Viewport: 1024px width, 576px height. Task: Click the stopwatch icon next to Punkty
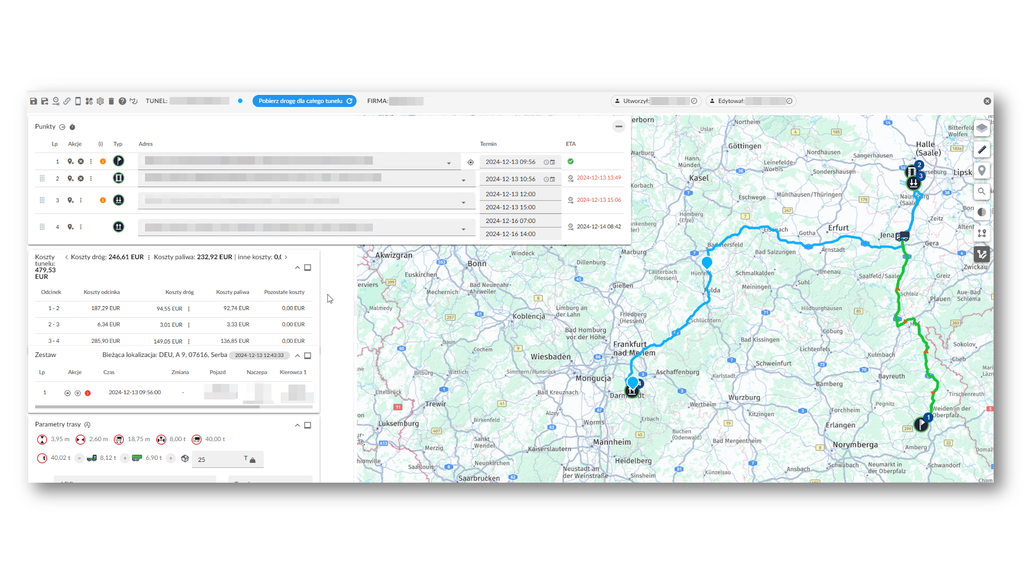pyautogui.click(x=72, y=127)
